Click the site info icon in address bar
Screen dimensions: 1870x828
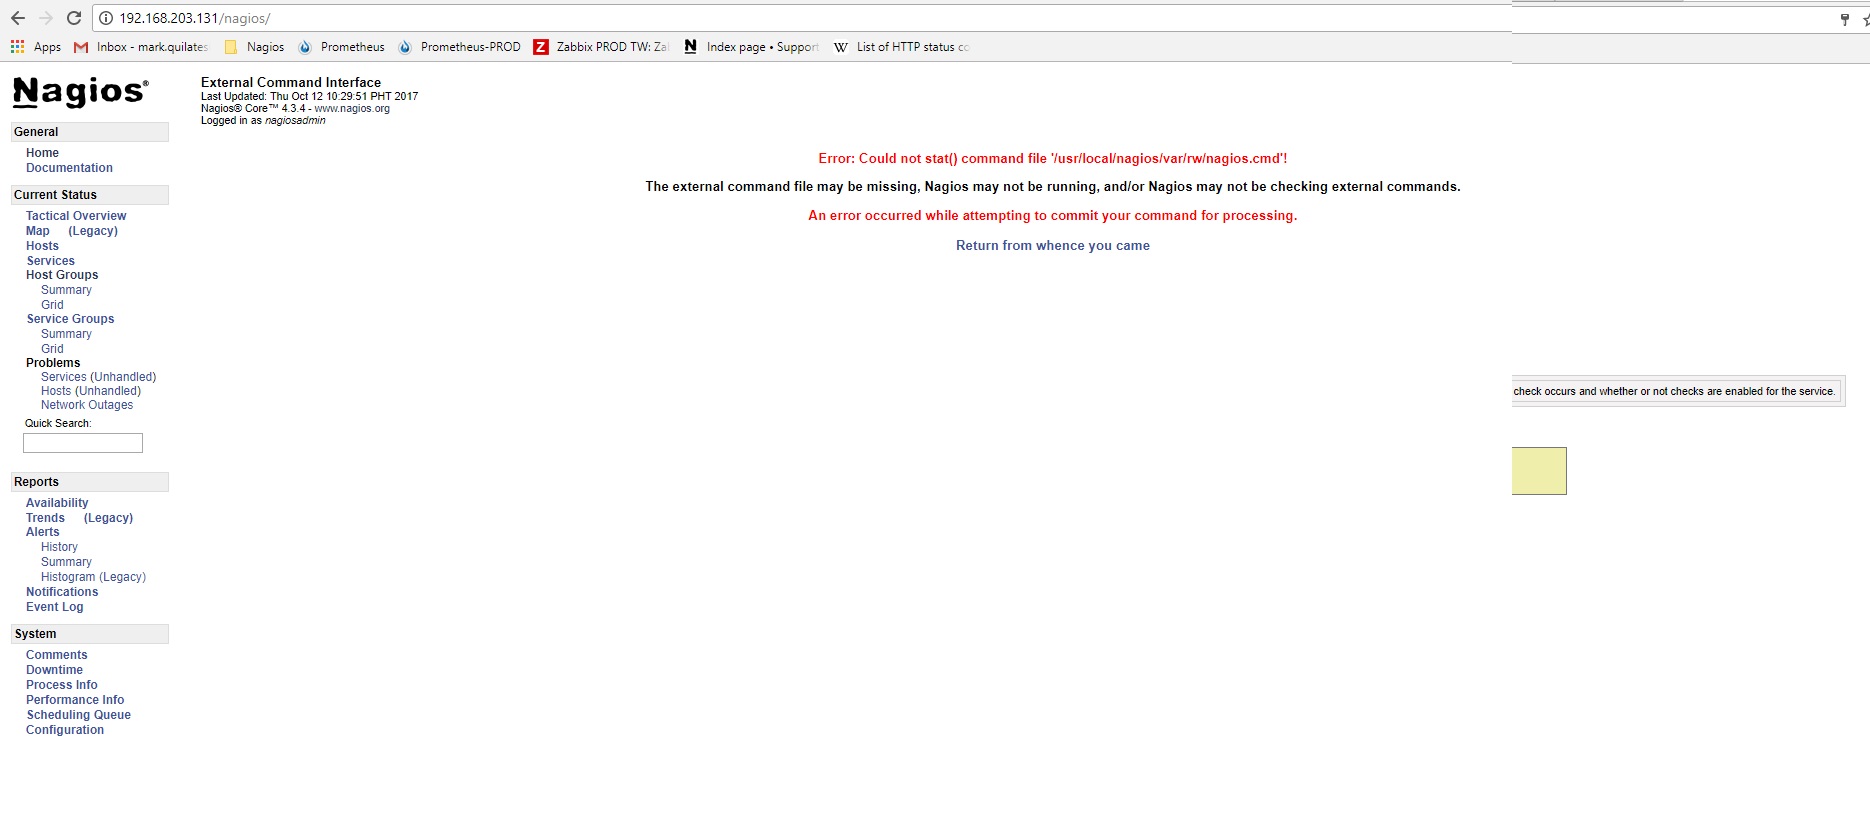[106, 18]
